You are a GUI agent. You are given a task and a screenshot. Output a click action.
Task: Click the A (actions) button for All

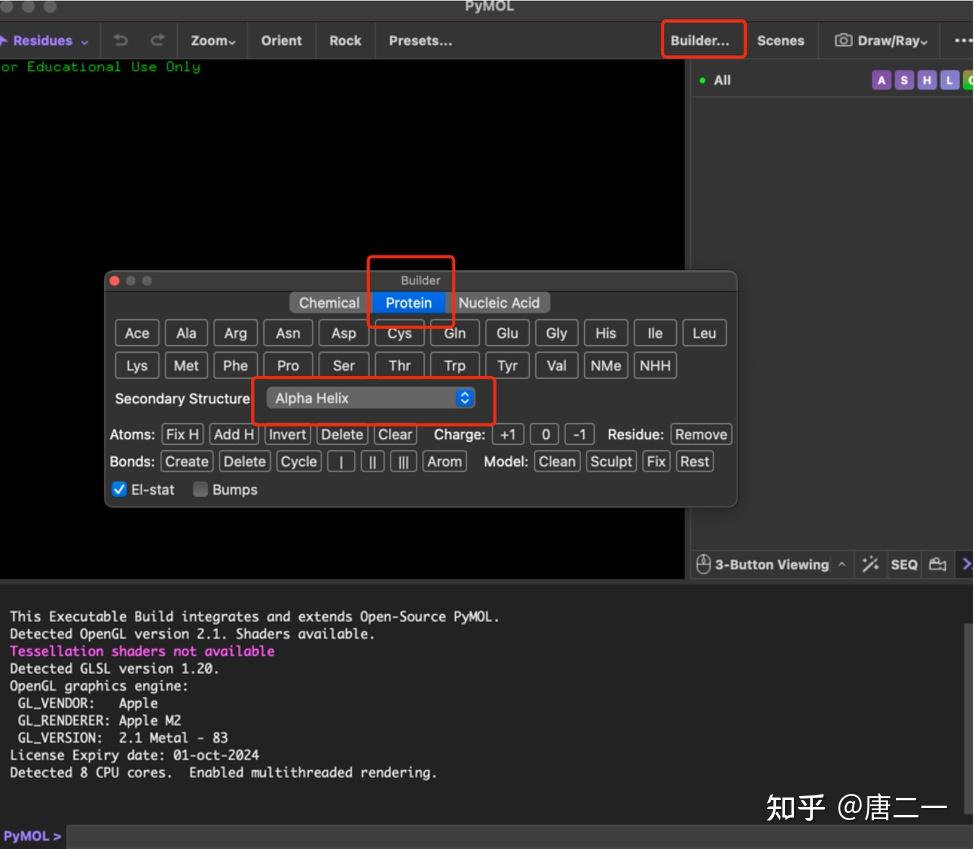881,80
